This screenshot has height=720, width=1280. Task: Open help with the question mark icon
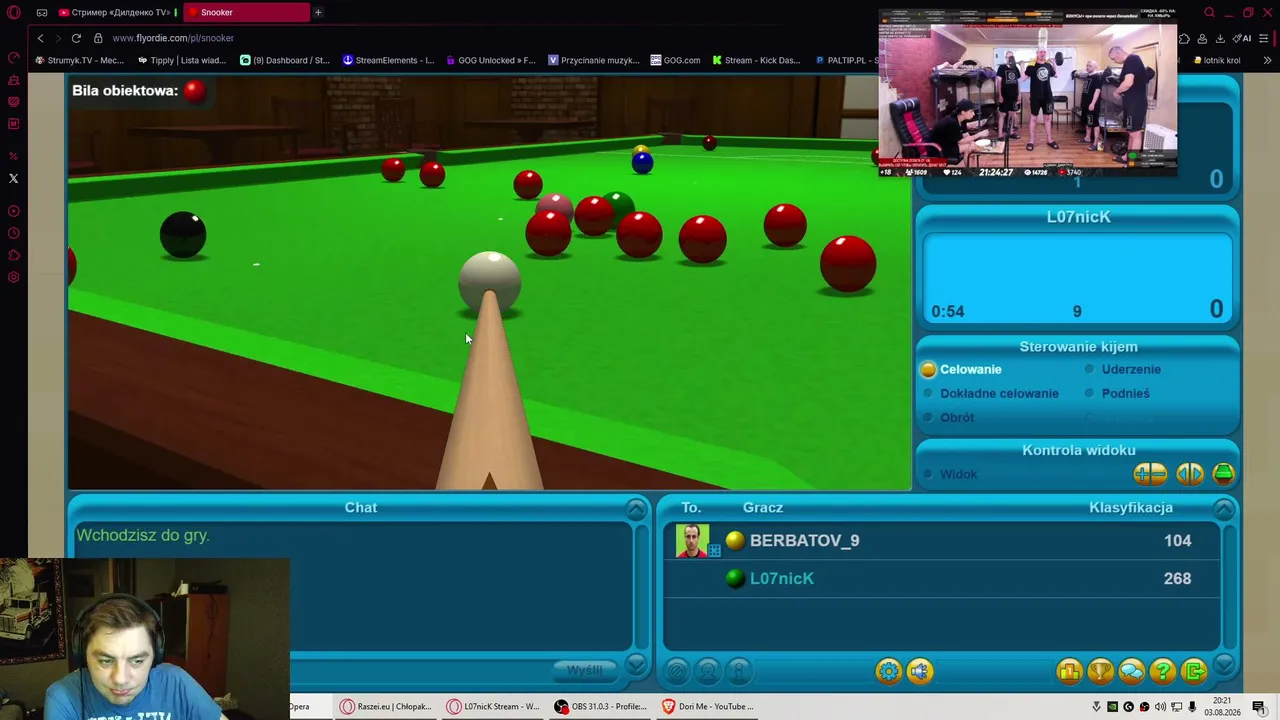[x=1162, y=671]
